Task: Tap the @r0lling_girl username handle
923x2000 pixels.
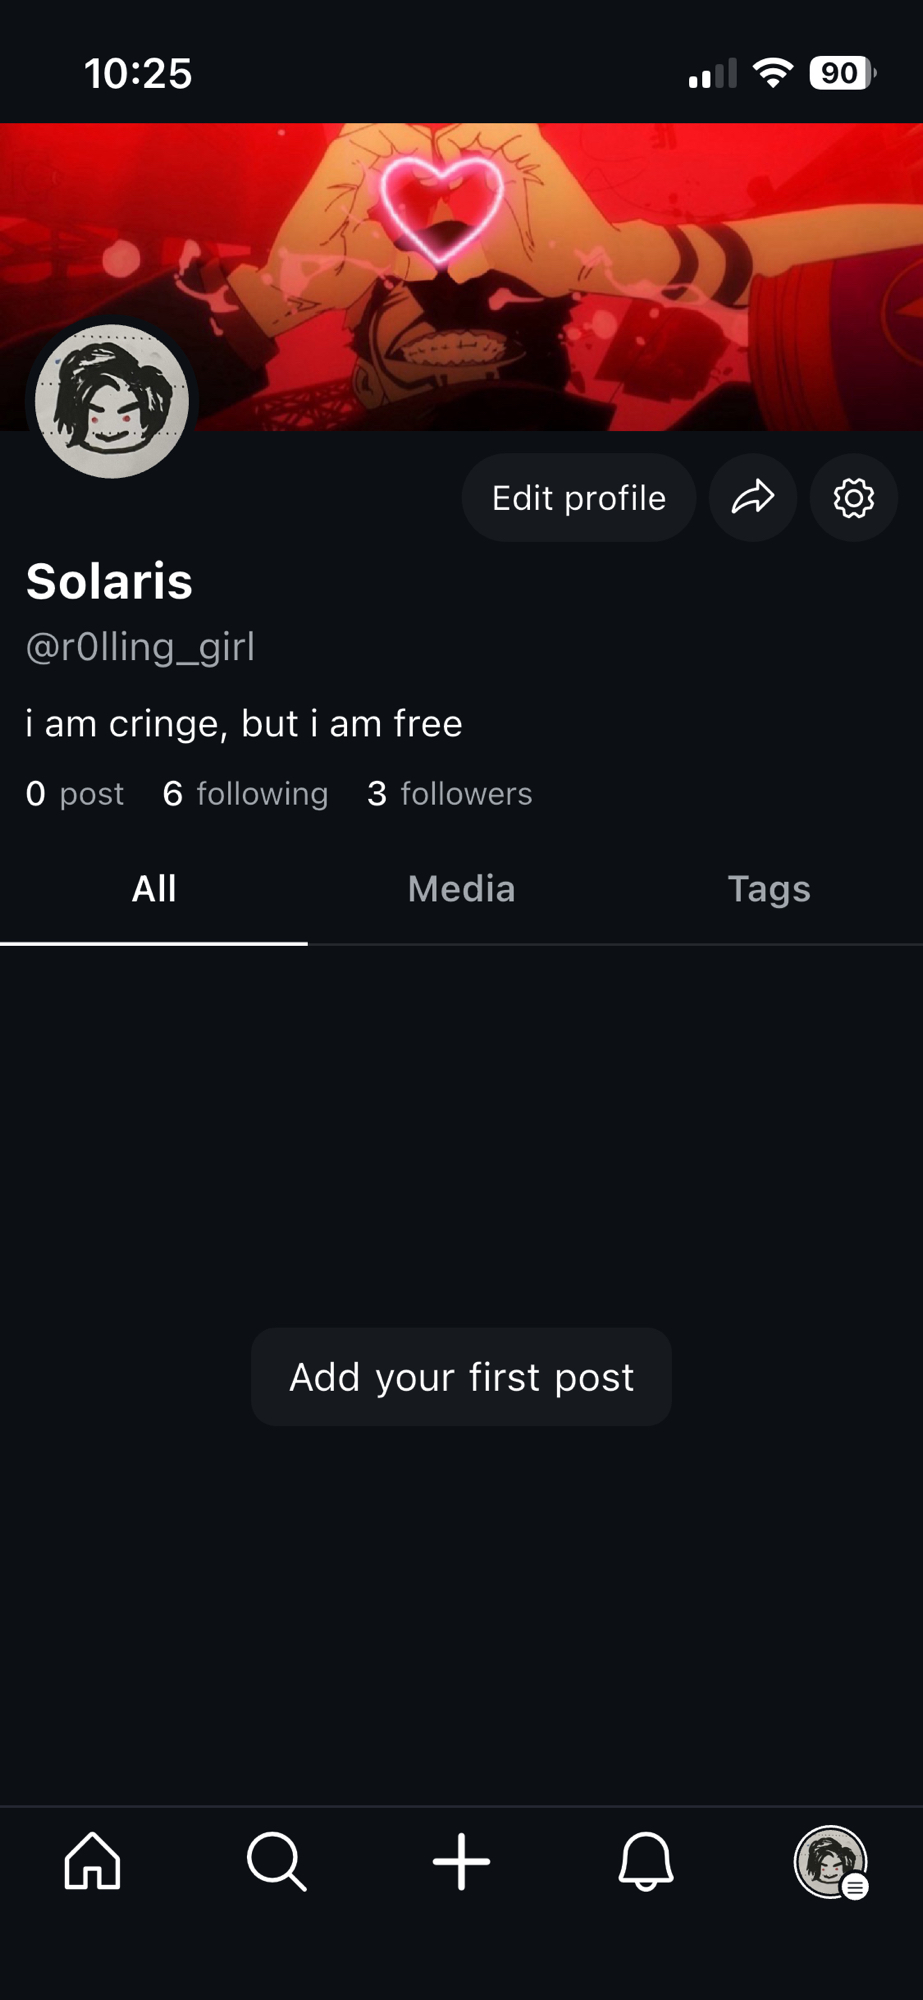Action: [x=140, y=647]
